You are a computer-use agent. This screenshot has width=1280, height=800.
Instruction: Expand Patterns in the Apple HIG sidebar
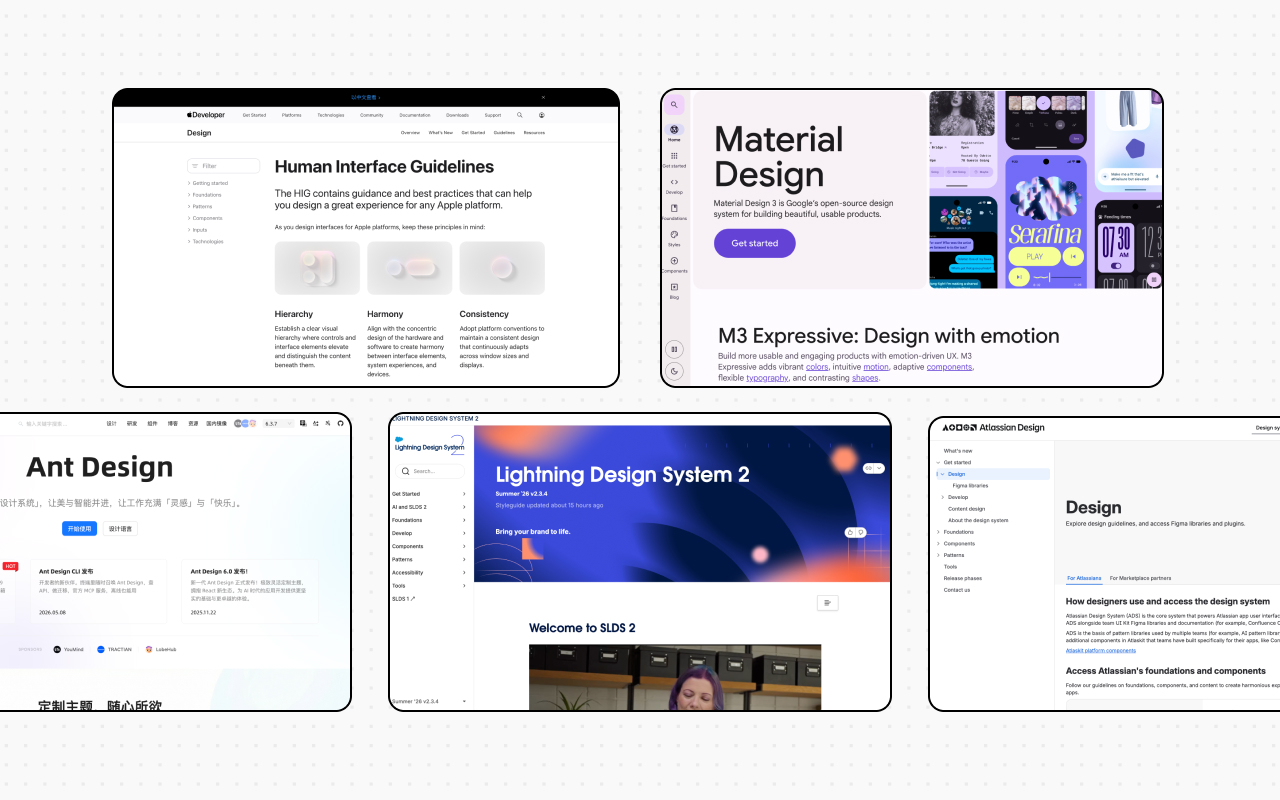pos(202,207)
